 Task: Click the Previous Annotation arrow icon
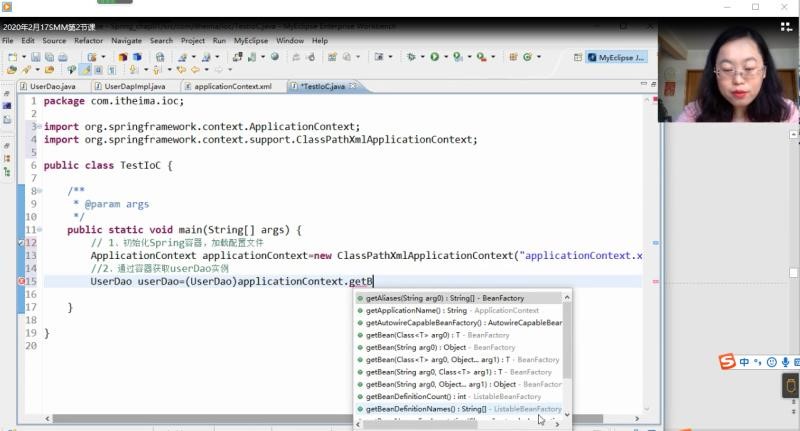156,69
